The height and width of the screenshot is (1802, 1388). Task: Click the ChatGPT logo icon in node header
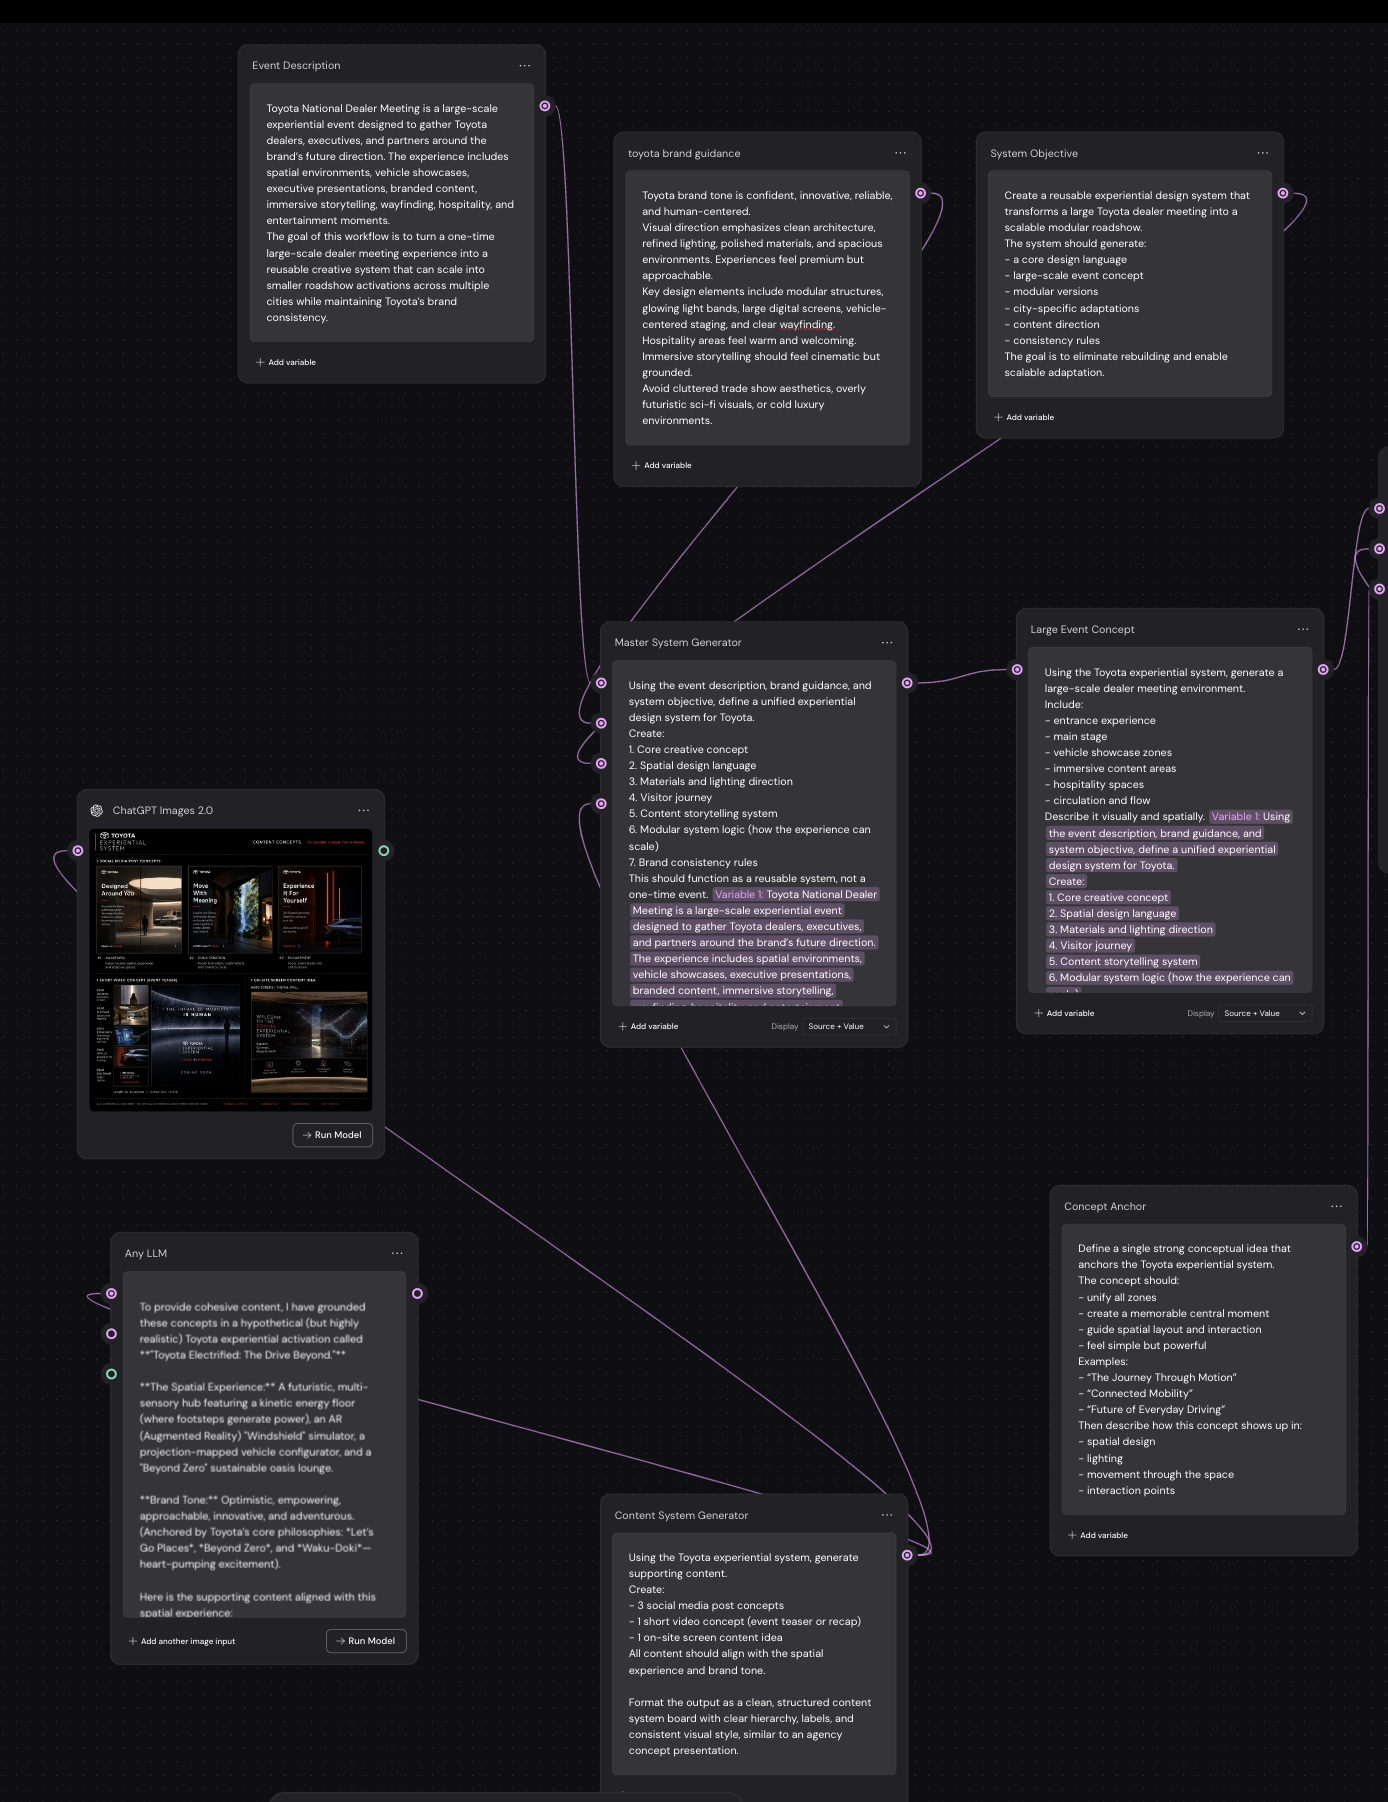pyautogui.click(x=97, y=811)
